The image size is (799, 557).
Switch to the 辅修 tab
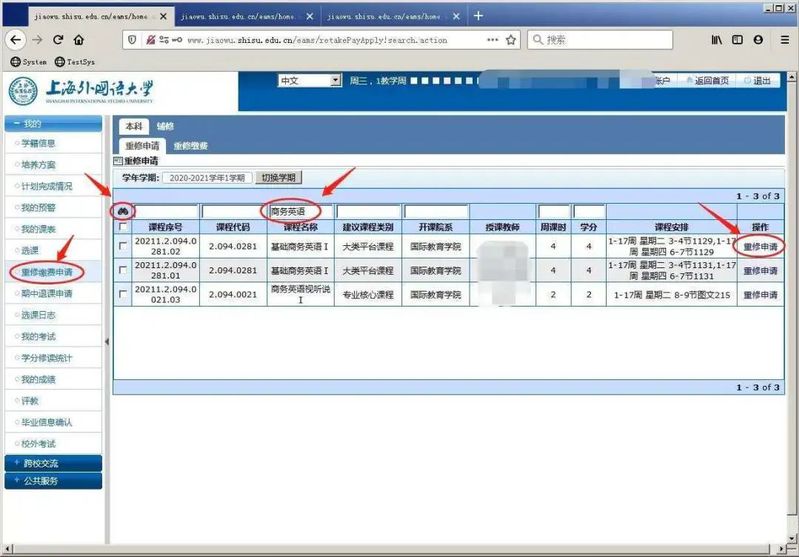[165, 127]
